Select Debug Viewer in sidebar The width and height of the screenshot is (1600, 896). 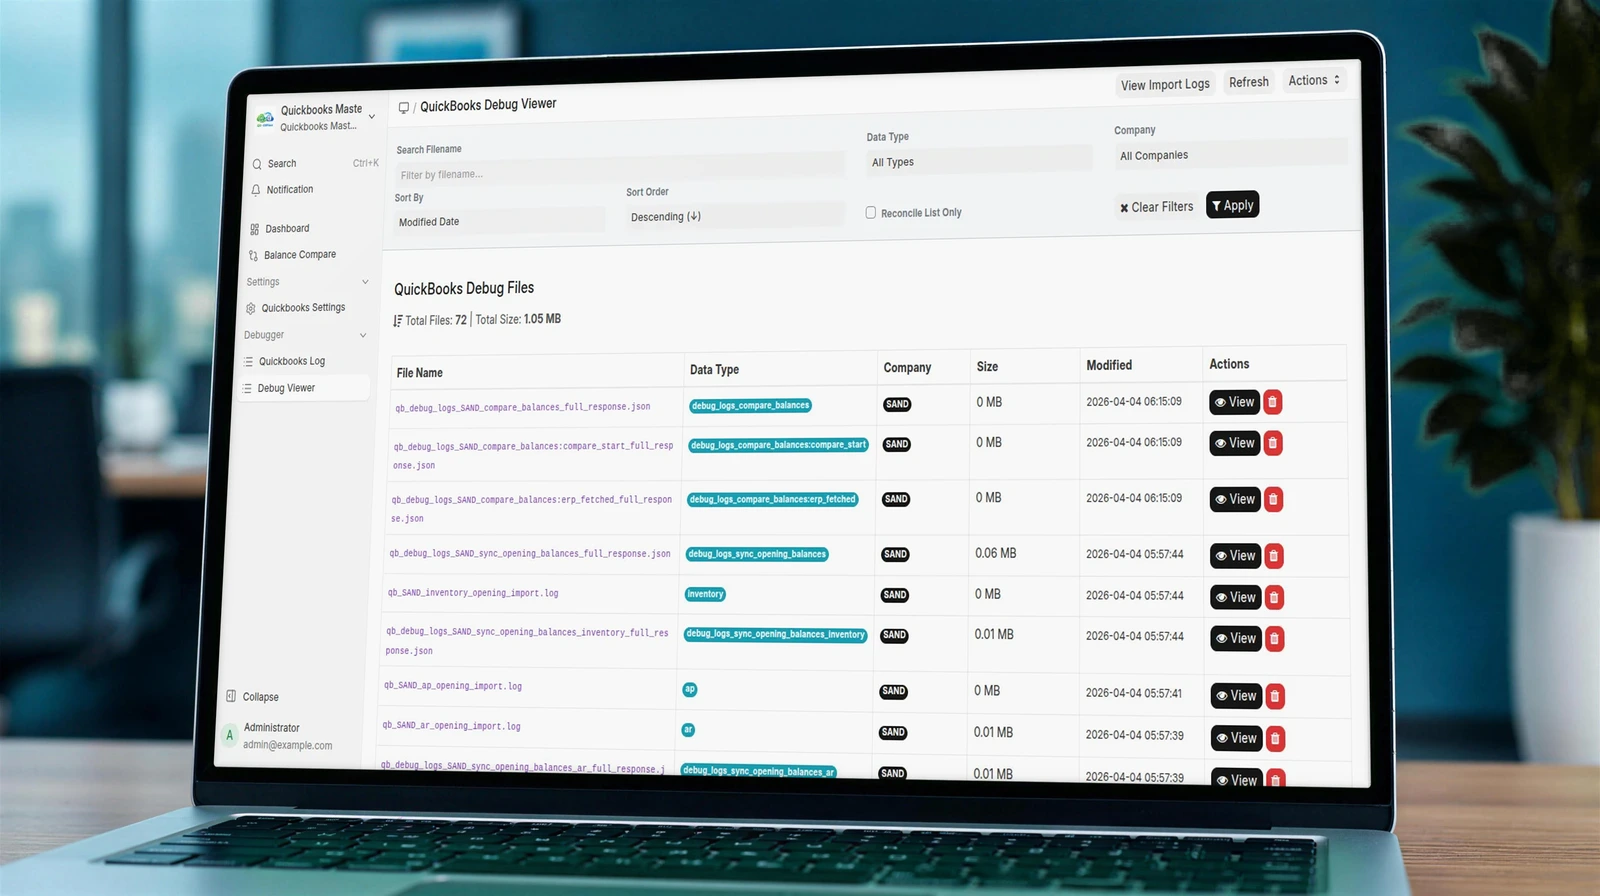click(x=303, y=388)
